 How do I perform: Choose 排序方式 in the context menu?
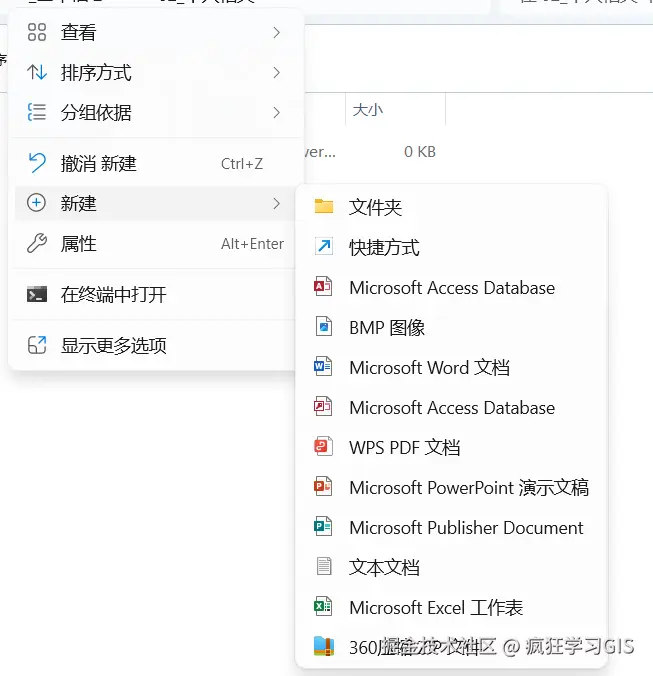click(x=155, y=72)
